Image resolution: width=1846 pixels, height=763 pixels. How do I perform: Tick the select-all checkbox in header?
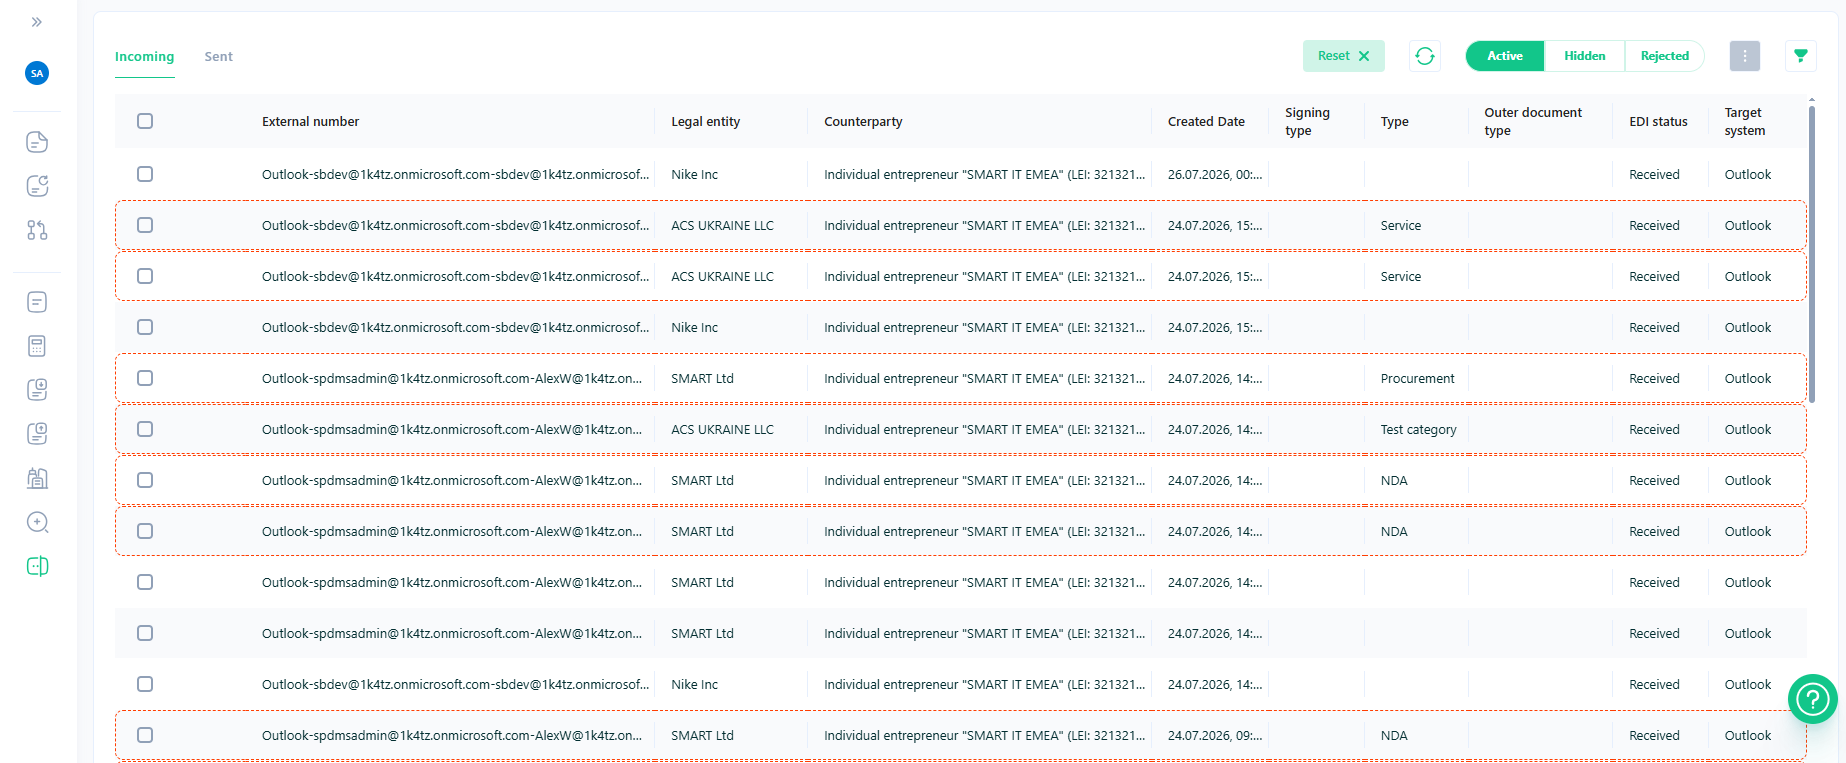point(145,121)
